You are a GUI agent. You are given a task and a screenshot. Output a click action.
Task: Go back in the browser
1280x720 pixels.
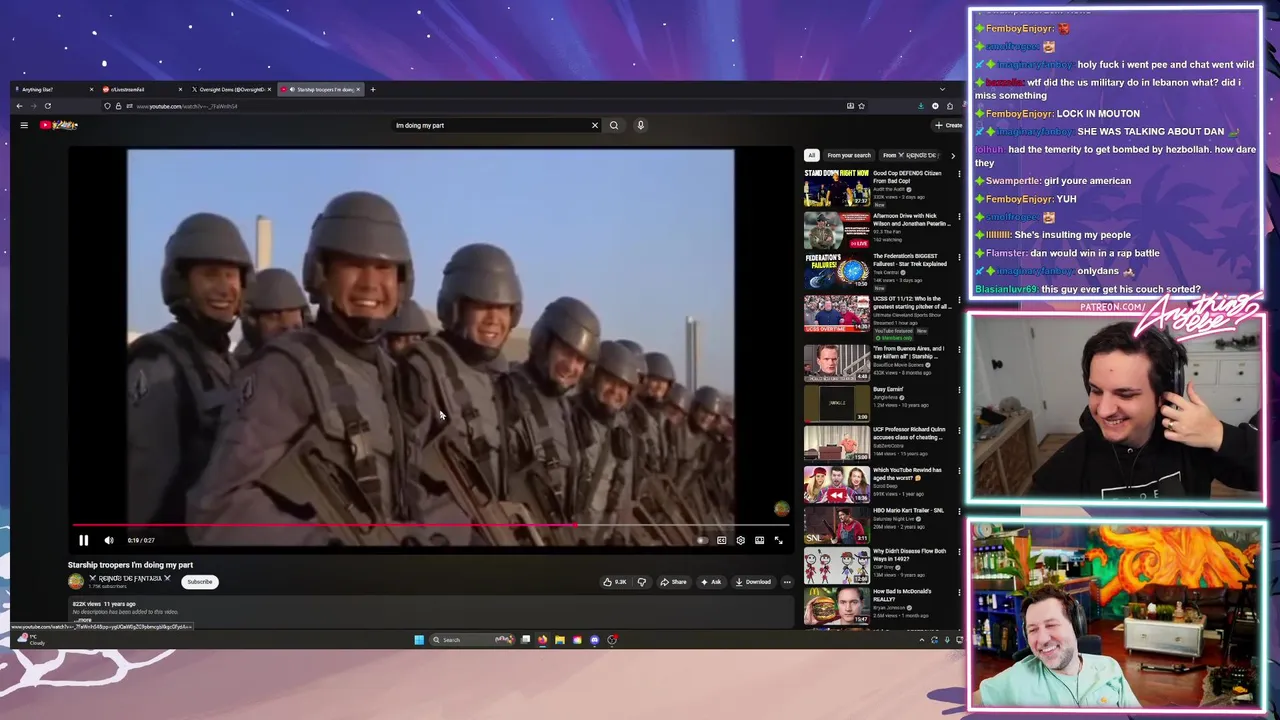tap(19, 106)
